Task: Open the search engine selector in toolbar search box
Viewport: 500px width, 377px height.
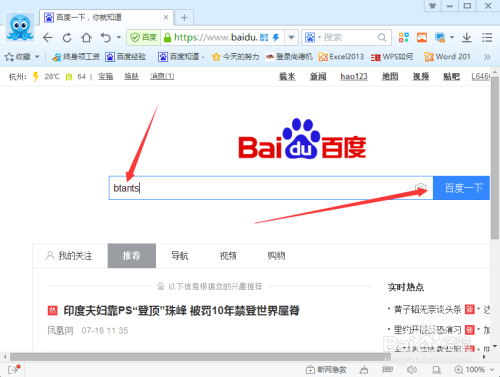Action: (x=313, y=37)
